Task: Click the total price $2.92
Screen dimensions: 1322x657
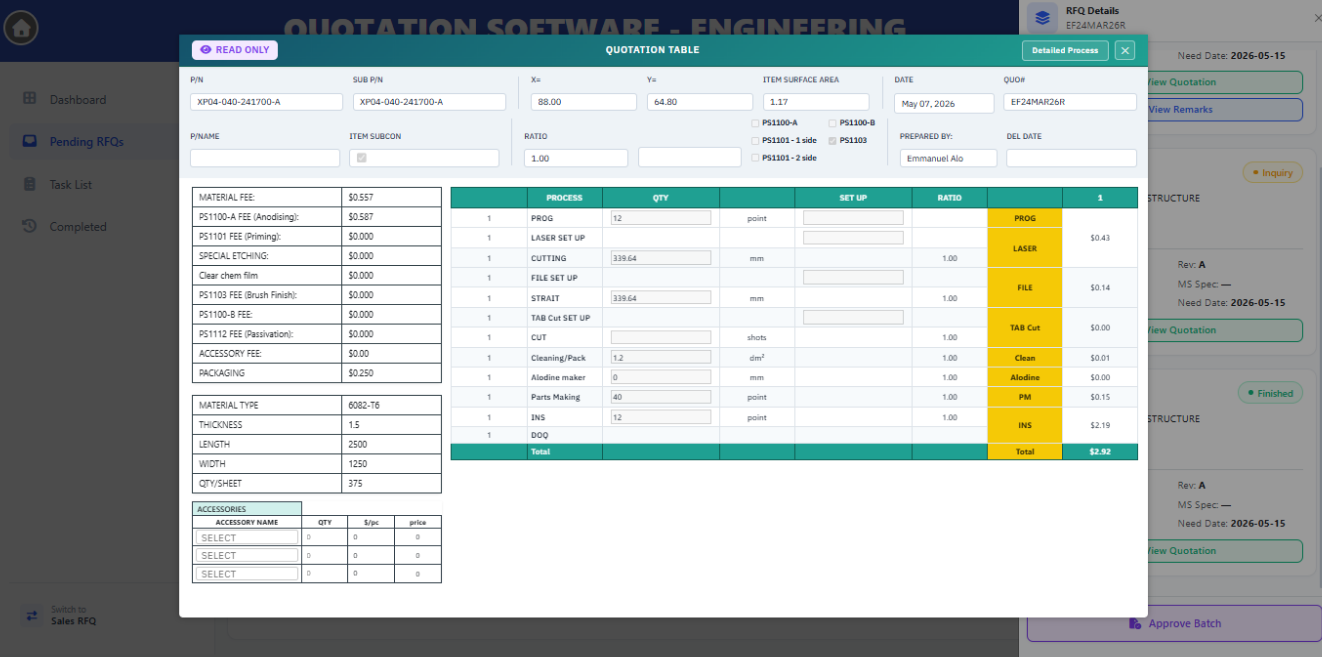Action: pyautogui.click(x=1100, y=452)
